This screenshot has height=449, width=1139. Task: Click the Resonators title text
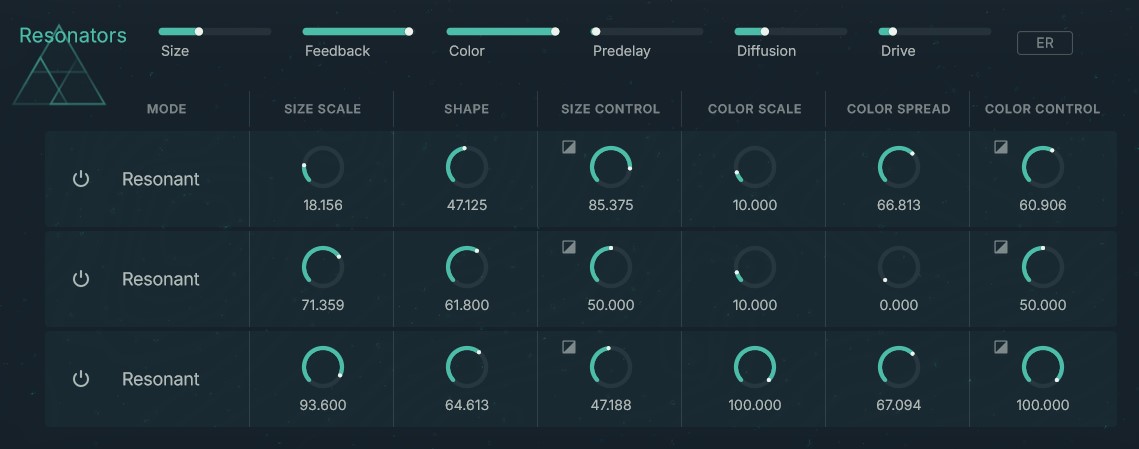pos(73,36)
